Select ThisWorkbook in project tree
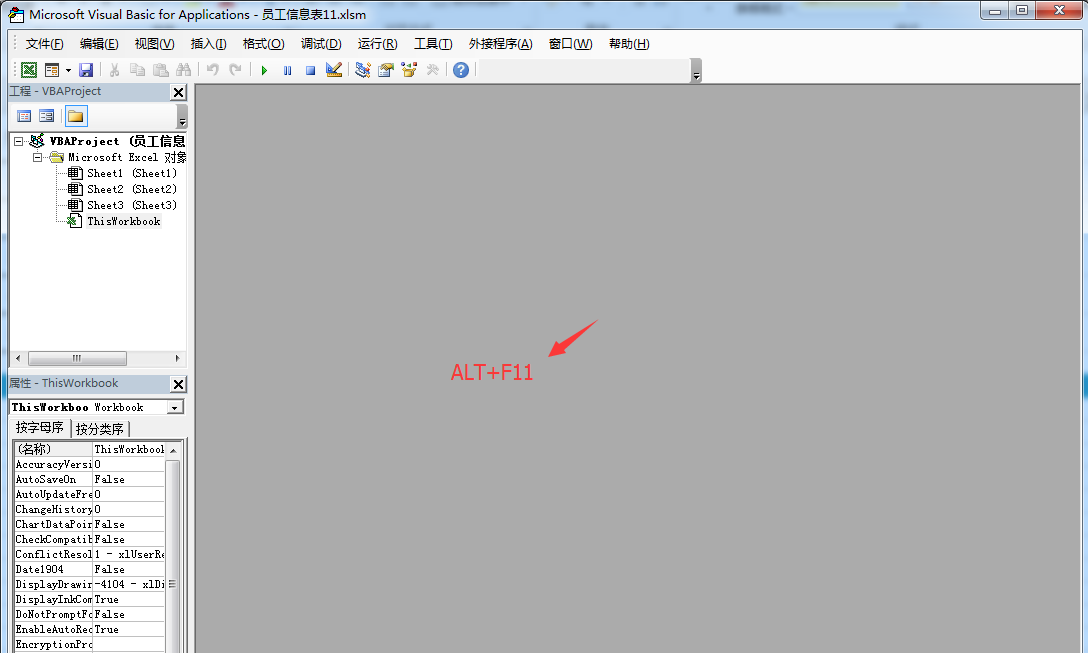Viewport: 1088px width, 653px height. click(124, 221)
